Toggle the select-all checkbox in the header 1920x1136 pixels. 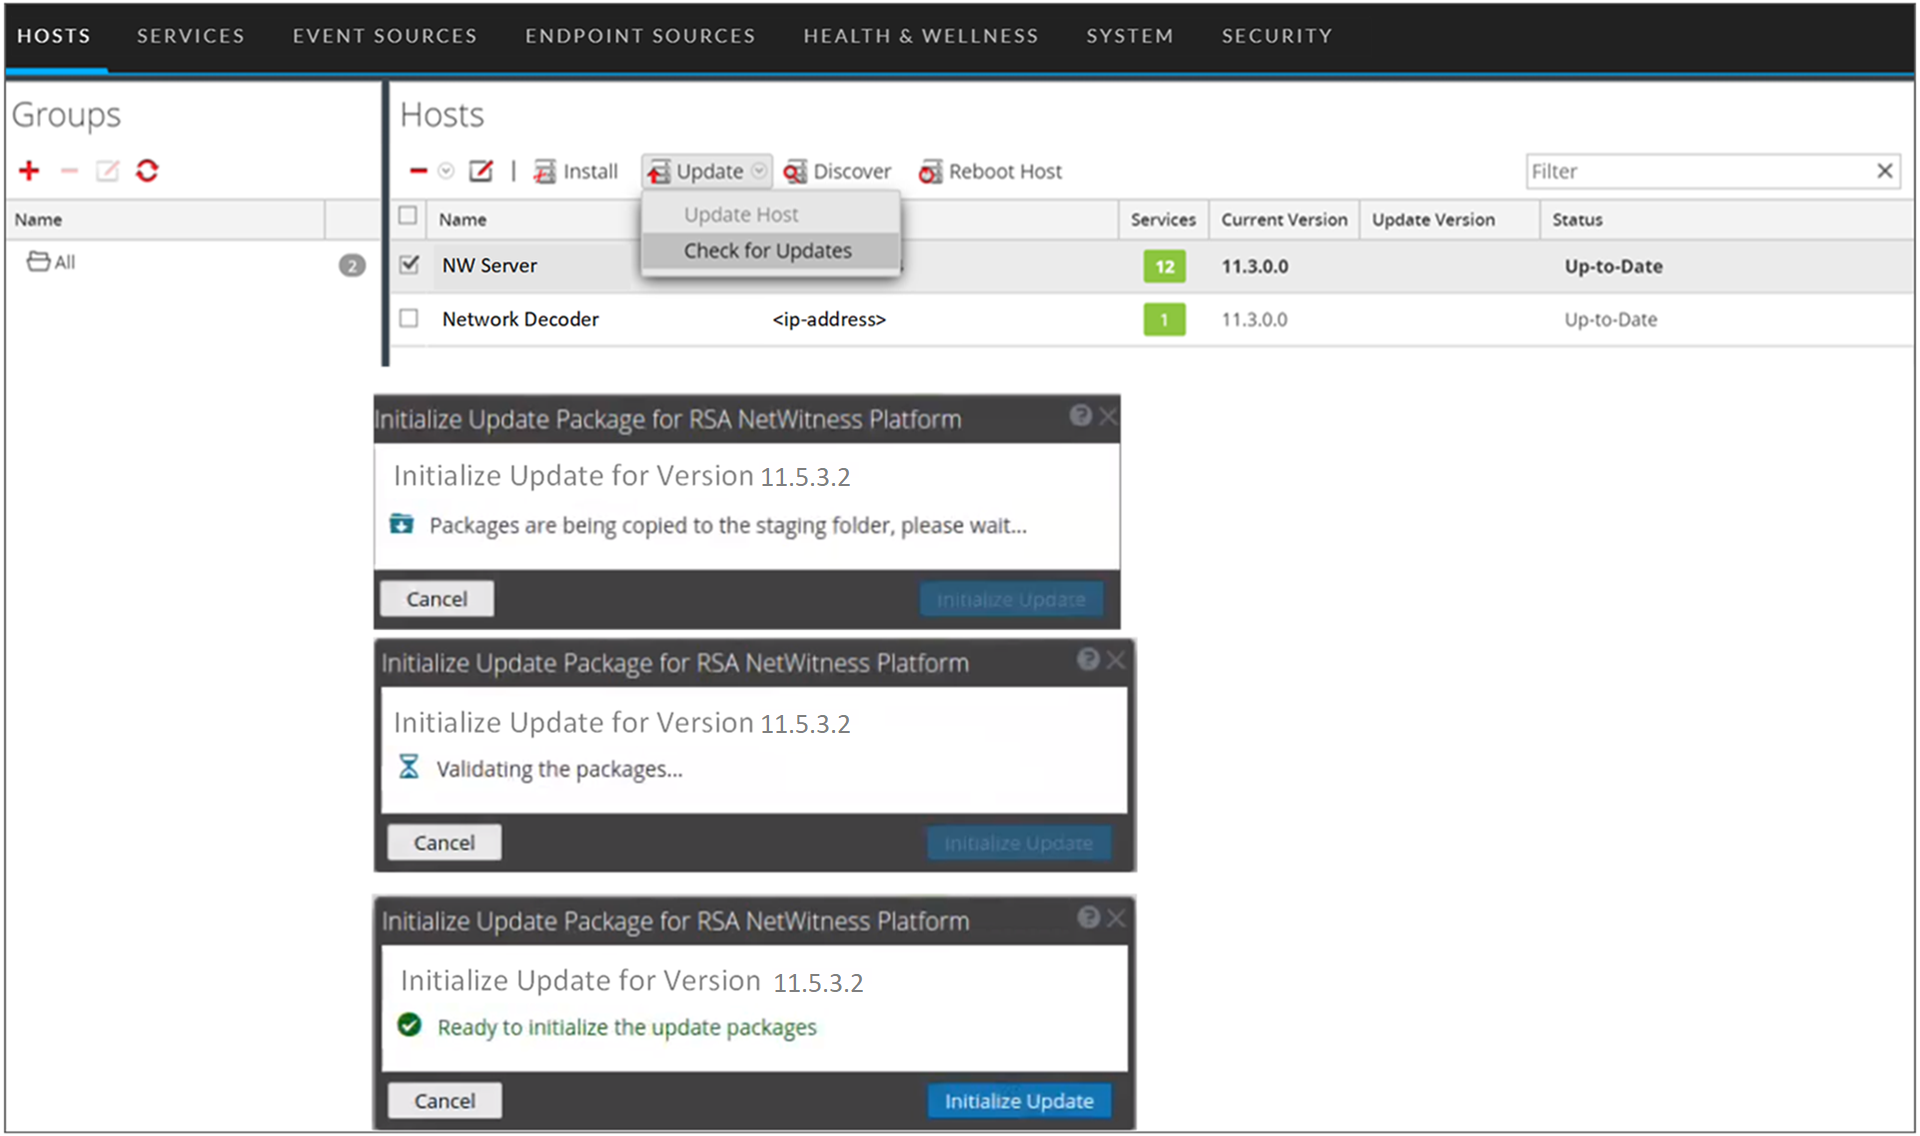pos(409,217)
